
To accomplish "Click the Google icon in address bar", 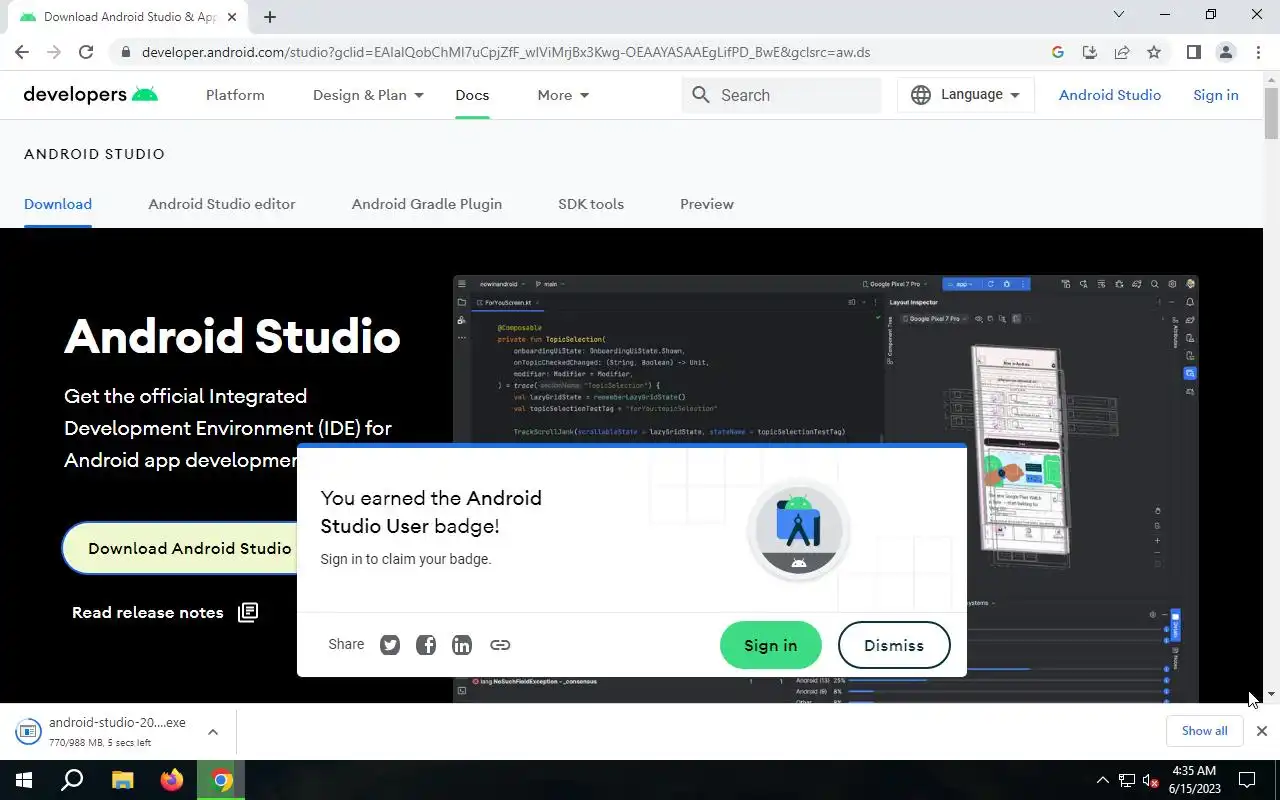I will (1058, 52).
